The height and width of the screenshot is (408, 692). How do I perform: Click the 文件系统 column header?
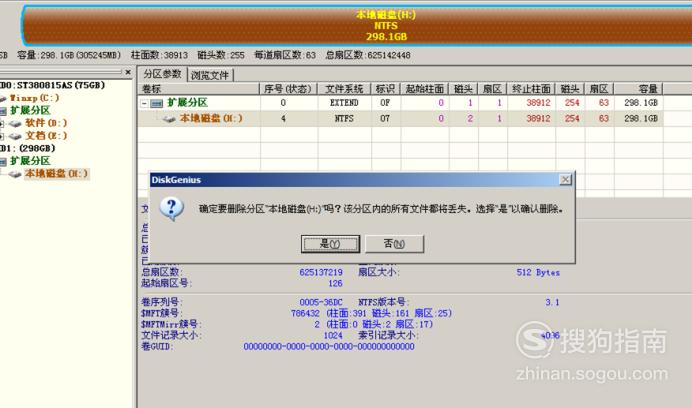pyautogui.click(x=344, y=89)
